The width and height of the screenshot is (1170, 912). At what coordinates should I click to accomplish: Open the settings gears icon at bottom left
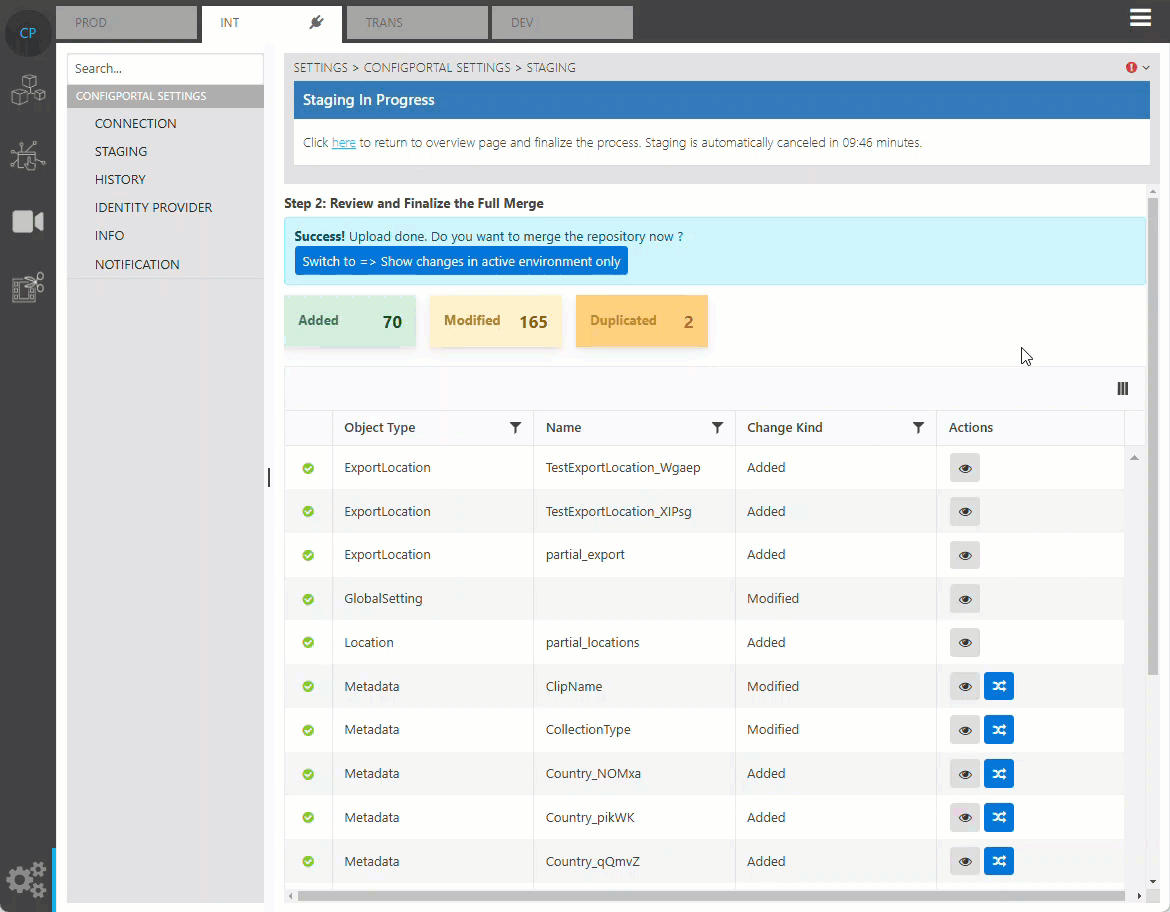point(26,879)
